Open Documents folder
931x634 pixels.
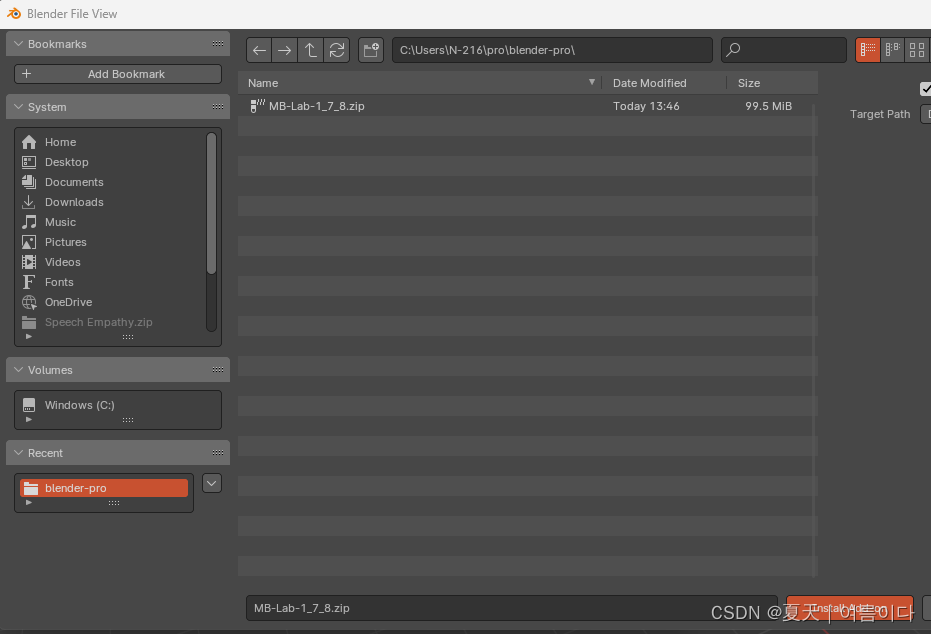[x=113, y=182]
